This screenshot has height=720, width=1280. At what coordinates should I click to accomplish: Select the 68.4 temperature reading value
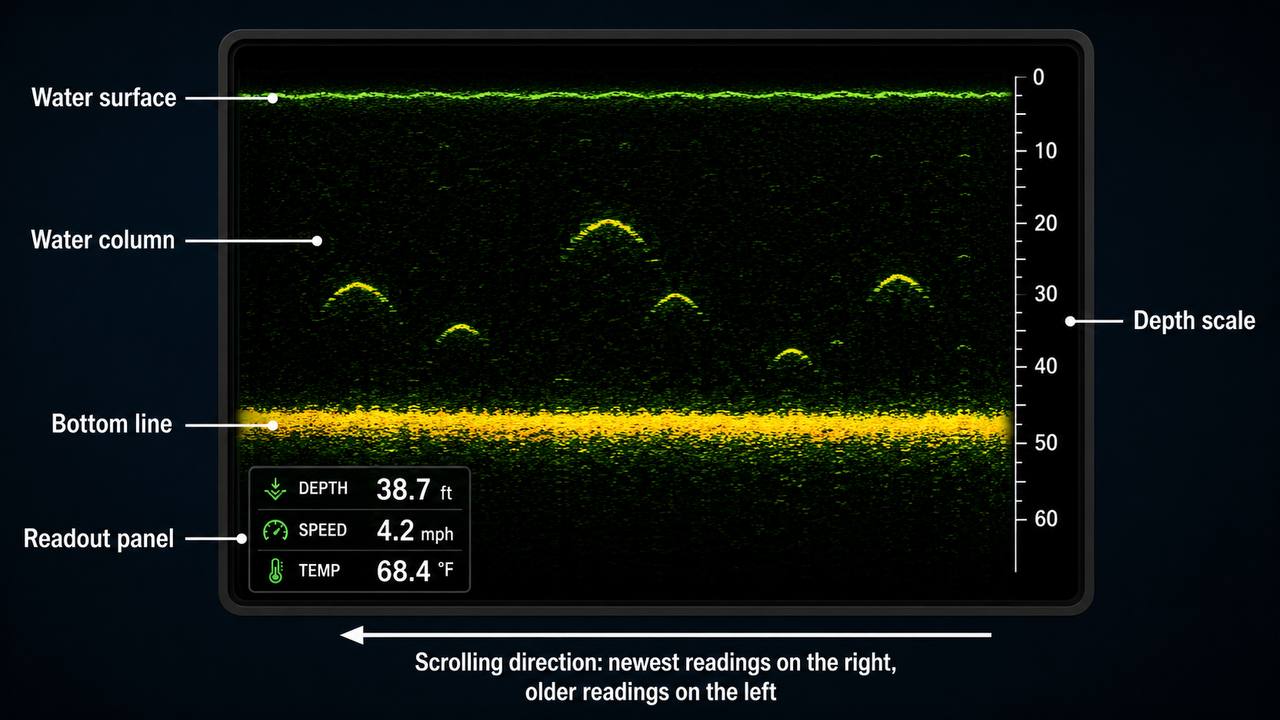tap(403, 571)
